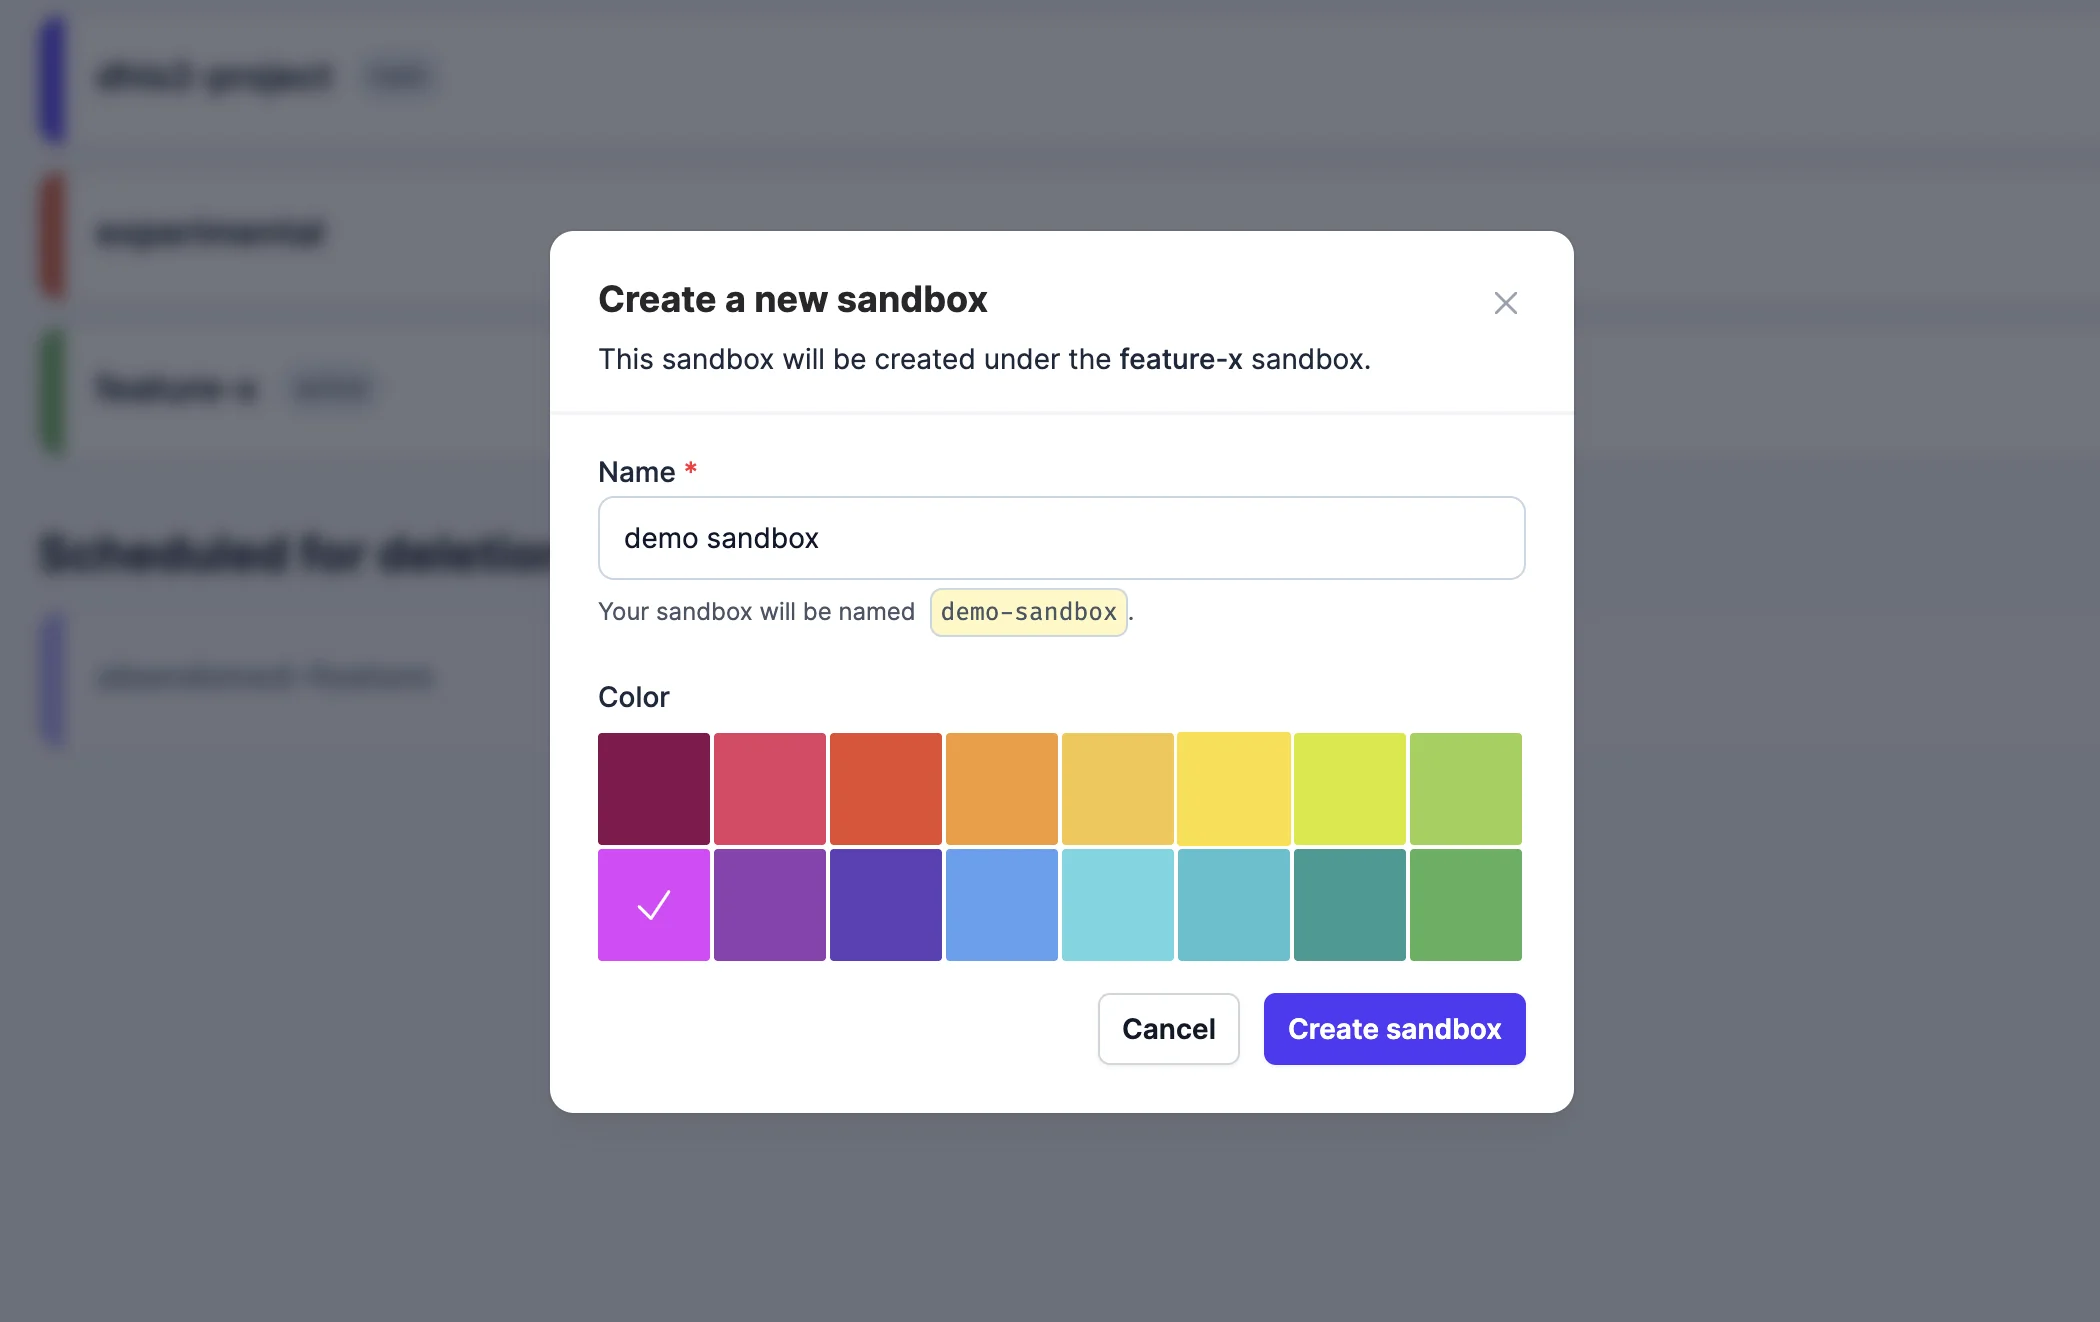2100x1322 pixels.
Task: Pick the golden-yellow color swatch
Action: point(1118,789)
